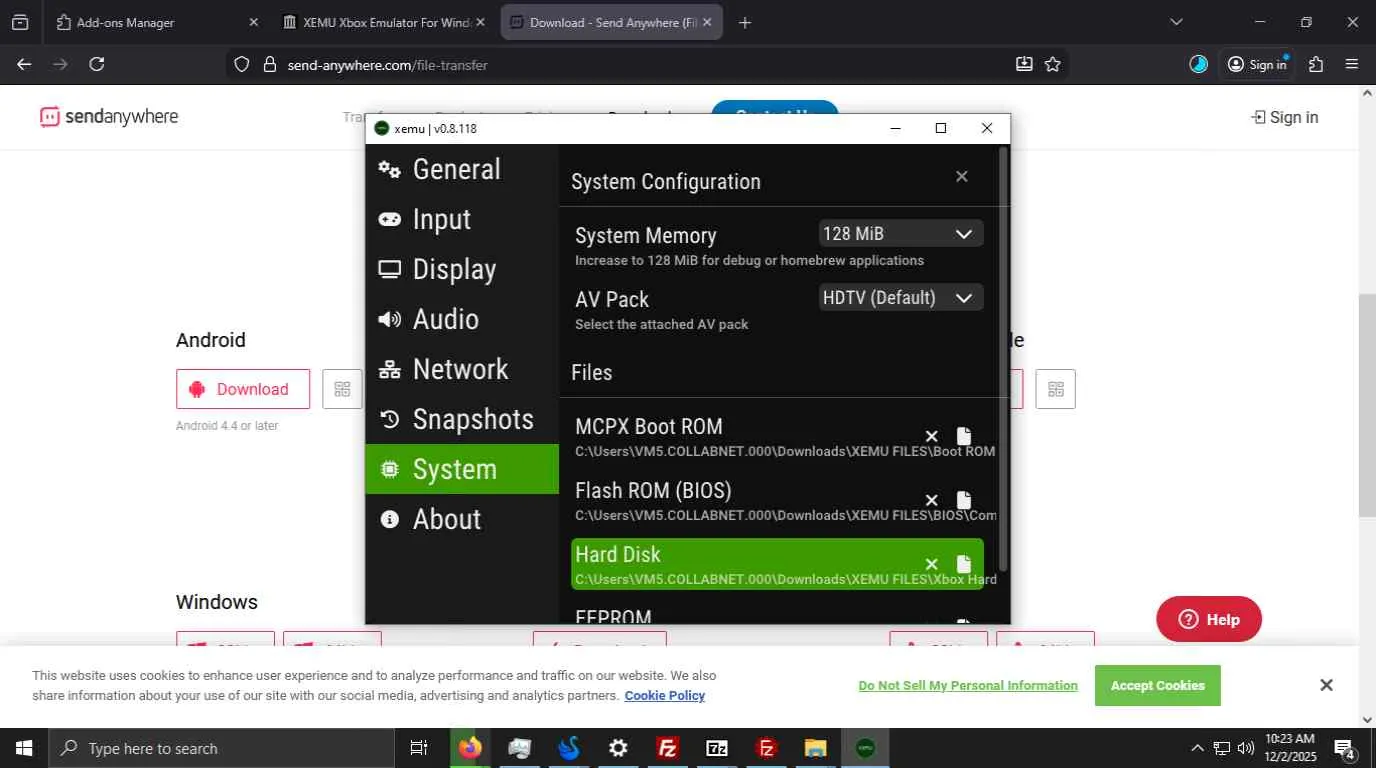Open the notification center
The height and width of the screenshot is (768, 1376).
click(1345, 748)
